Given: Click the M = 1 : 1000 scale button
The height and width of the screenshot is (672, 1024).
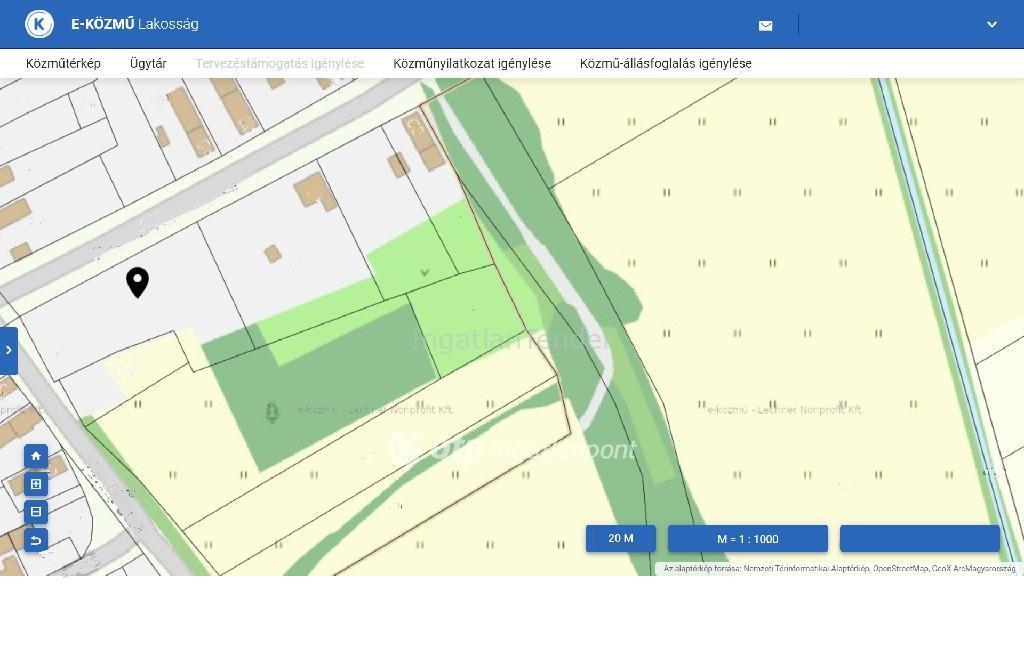Looking at the screenshot, I should point(747,539).
